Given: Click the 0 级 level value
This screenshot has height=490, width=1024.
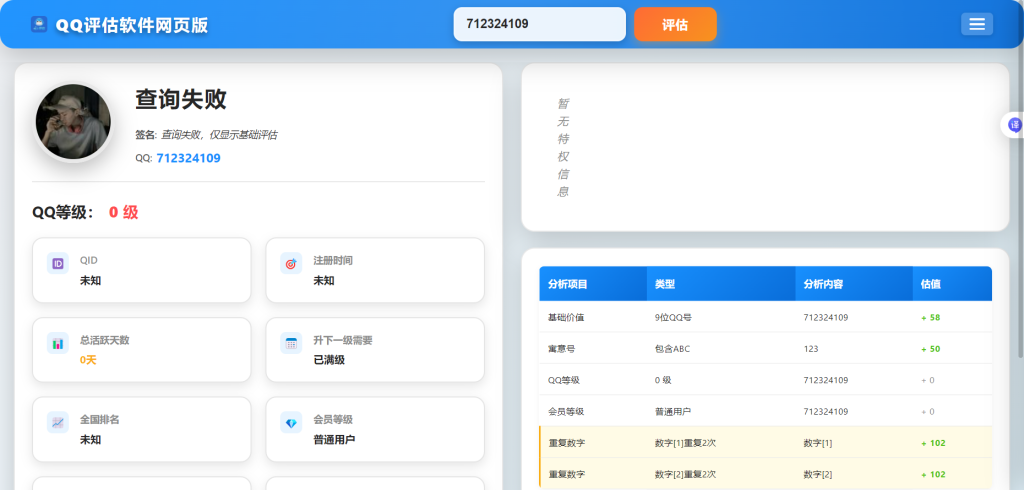Looking at the screenshot, I should click(x=123, y=212).
